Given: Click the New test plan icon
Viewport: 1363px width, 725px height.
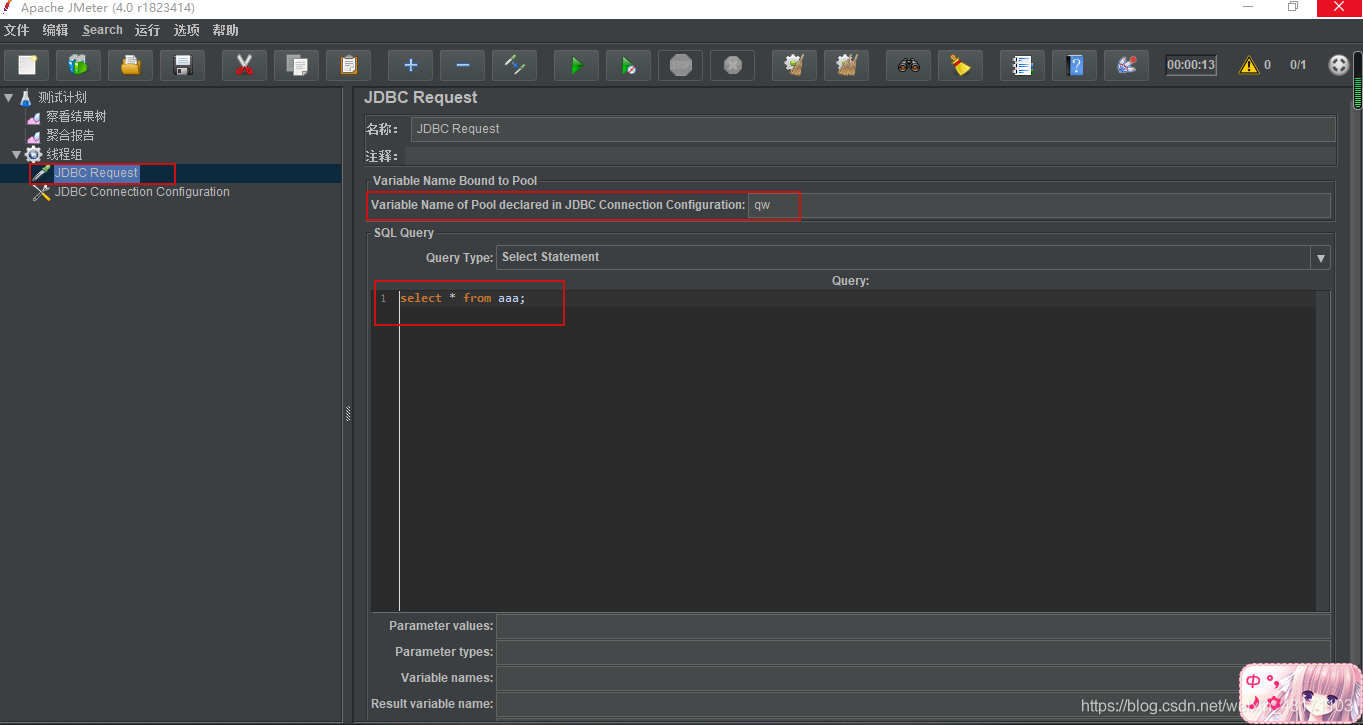Looking at the screenshot, I should point(27,65).
